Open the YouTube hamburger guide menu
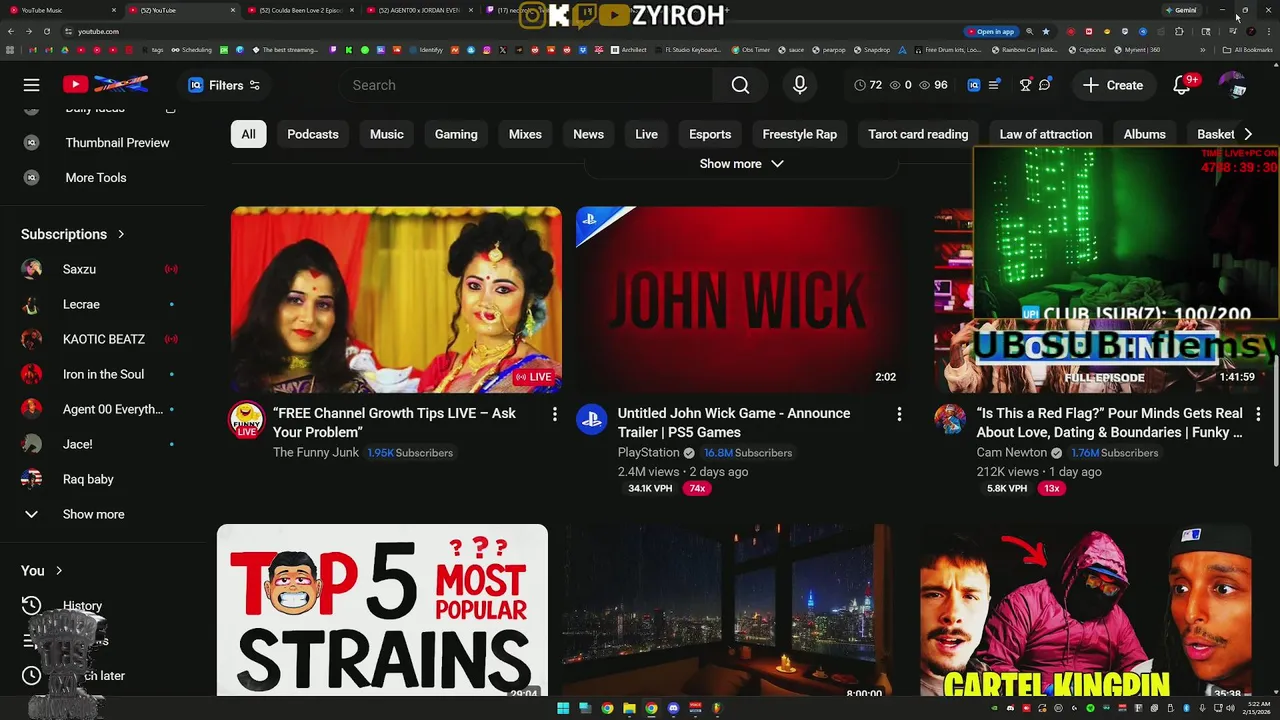This screenshot has height=720, width=1280. [x=32, y=85]
